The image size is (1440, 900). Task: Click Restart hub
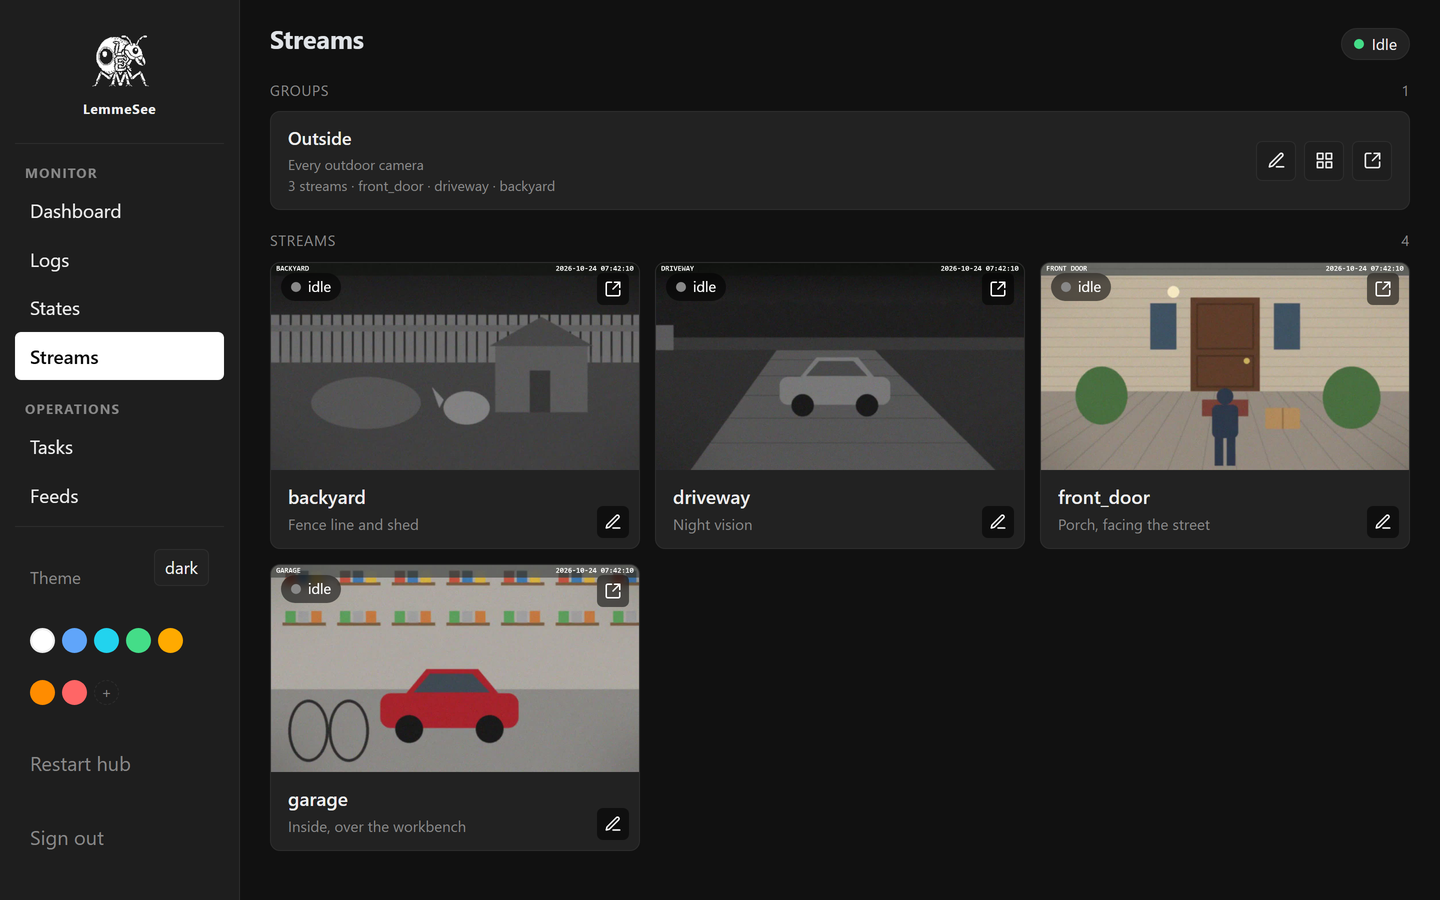click(x=80, y=764)
